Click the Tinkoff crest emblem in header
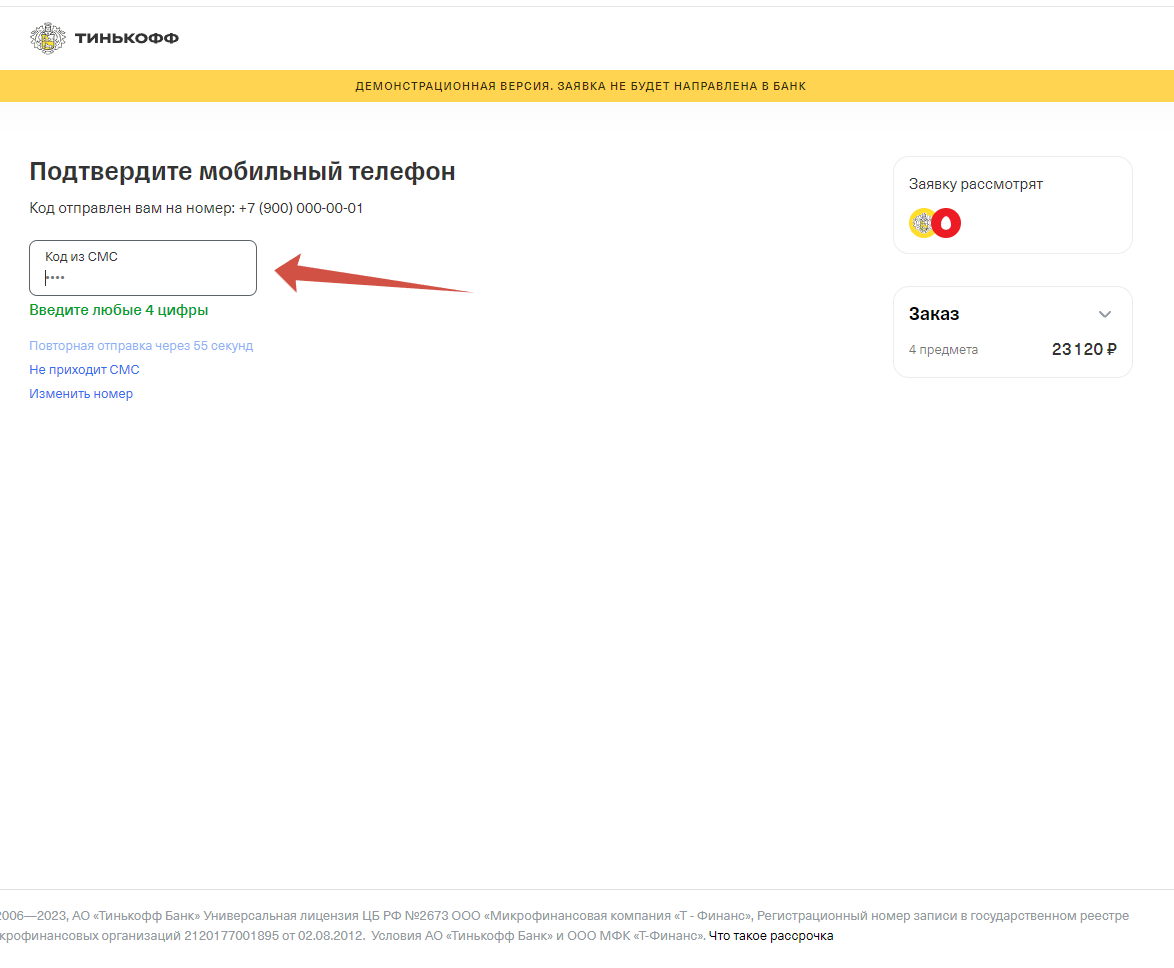Screen dimensions: 1174x968 [47, 39]
